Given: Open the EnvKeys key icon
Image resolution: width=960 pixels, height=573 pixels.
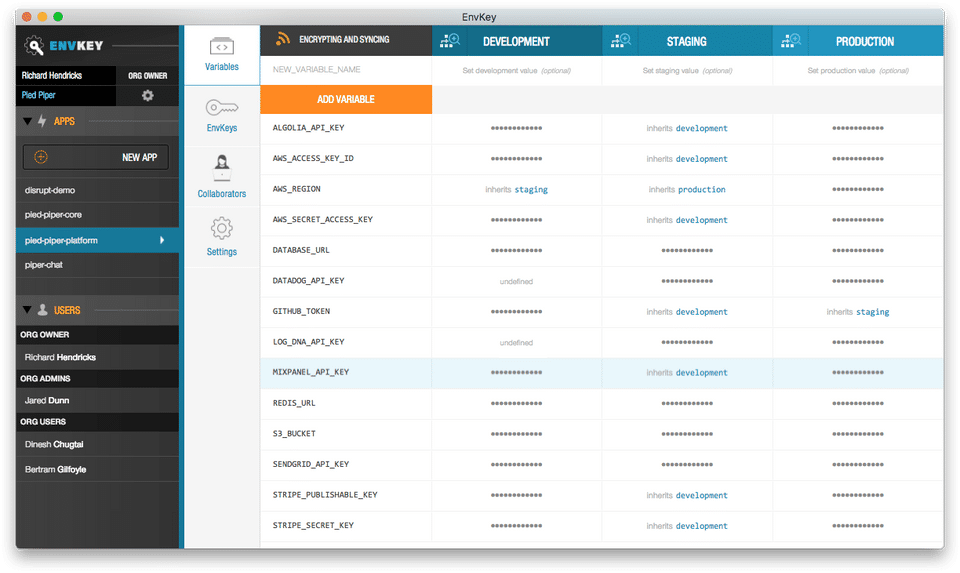Looking at the screenshot, I should click(x=222, y=108).
